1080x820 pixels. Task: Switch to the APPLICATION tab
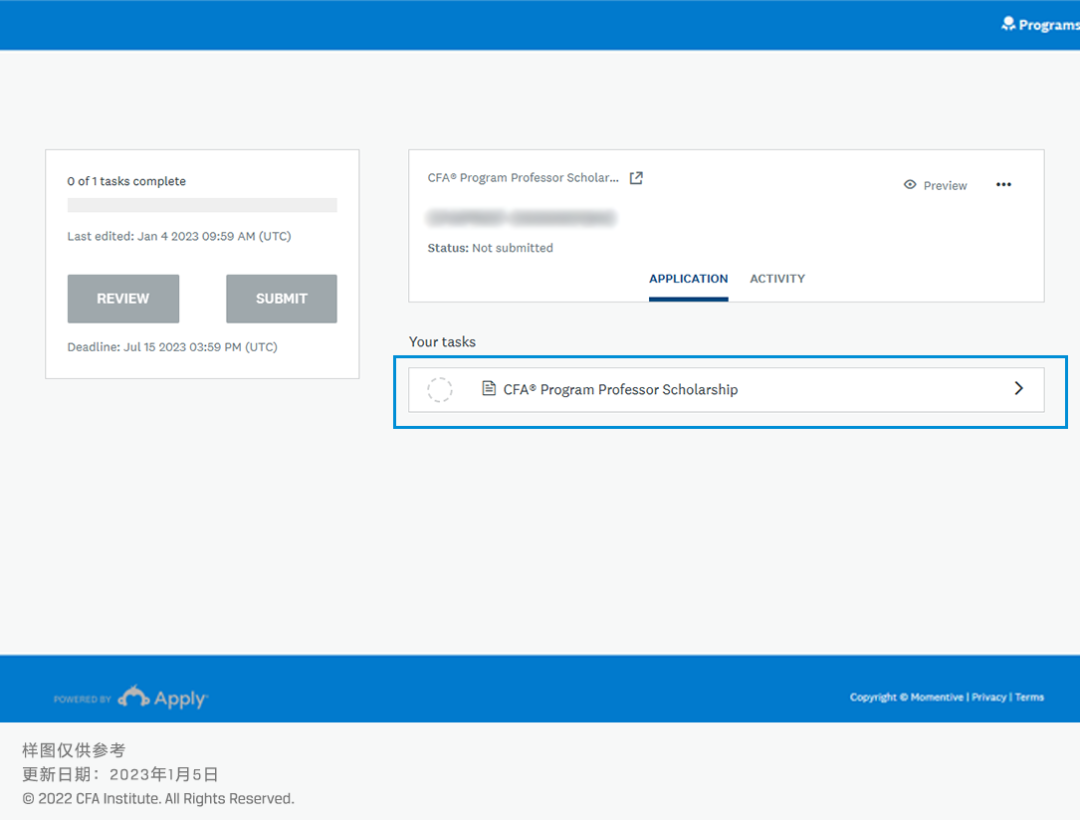[688, 279]
